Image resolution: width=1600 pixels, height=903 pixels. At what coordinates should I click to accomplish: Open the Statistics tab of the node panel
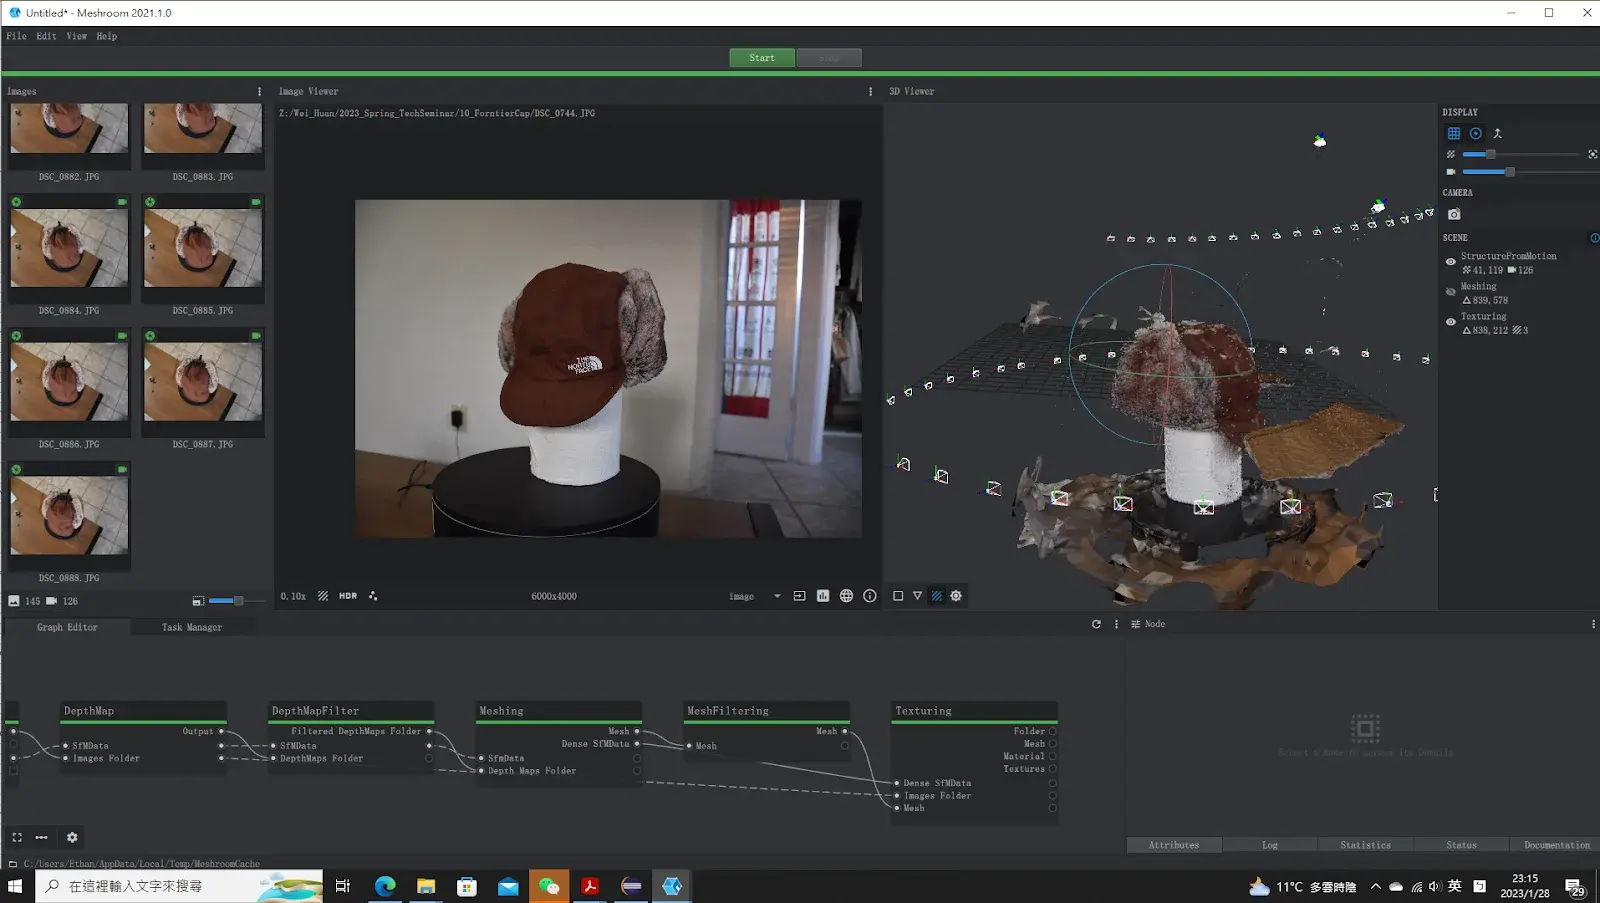pyautogui.click(x=1365, y=845)
